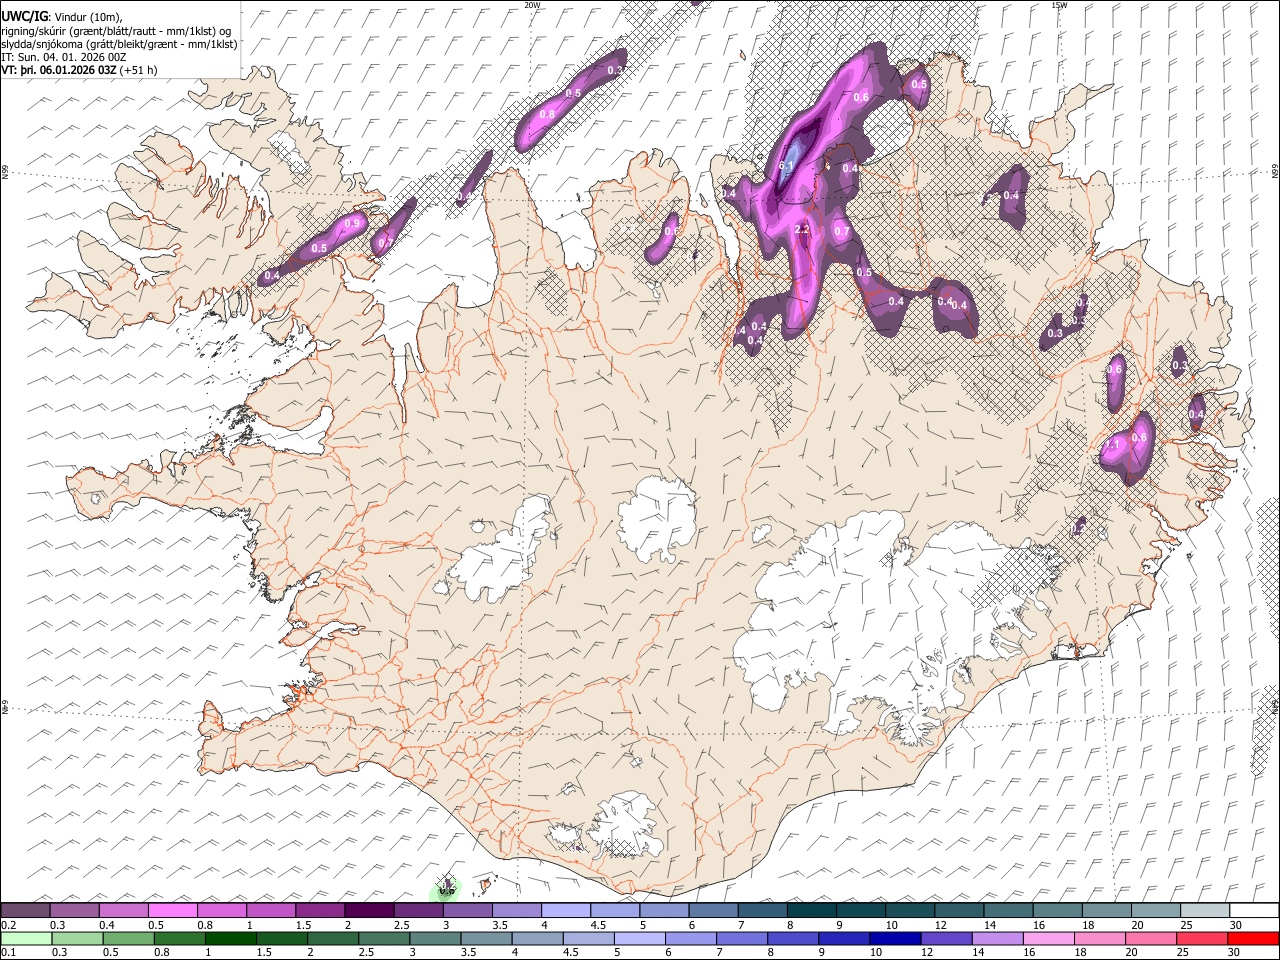Select the 0.2 swatch in purple legend row

[25, 910]
